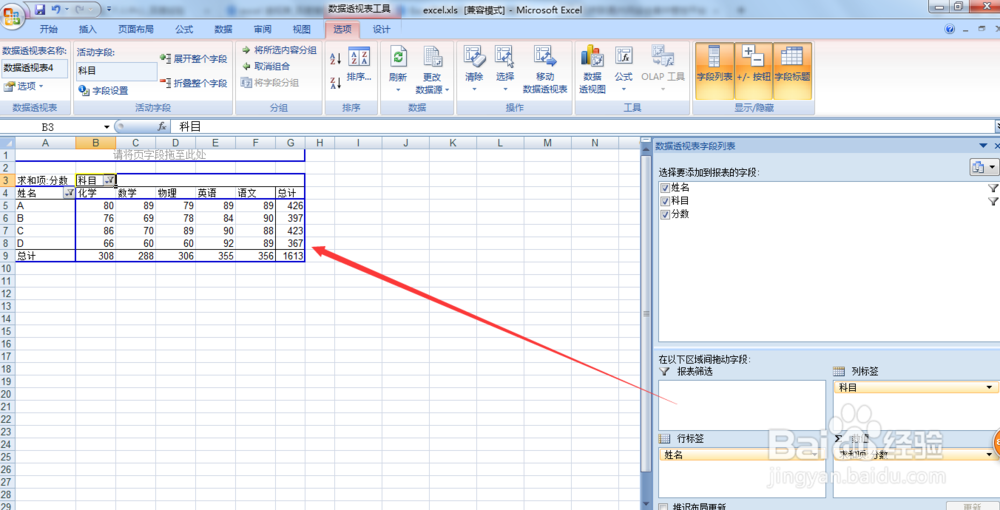Group selection using 将所选内容分组

(279, 50)
